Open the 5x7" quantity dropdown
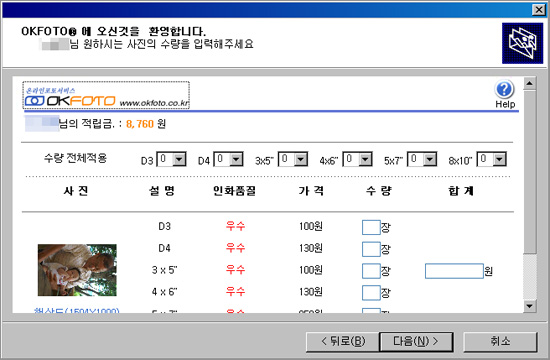This screenshot has height=360, width=550. pos(430,160)
